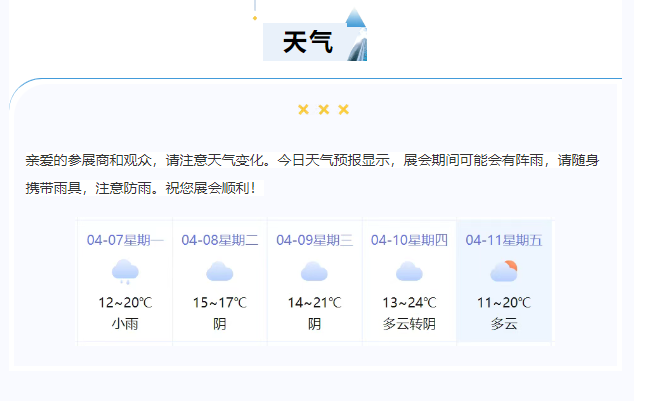Click the 天气 section title
The width and height of the screenshot is (655, 401).
coord(307,42)
